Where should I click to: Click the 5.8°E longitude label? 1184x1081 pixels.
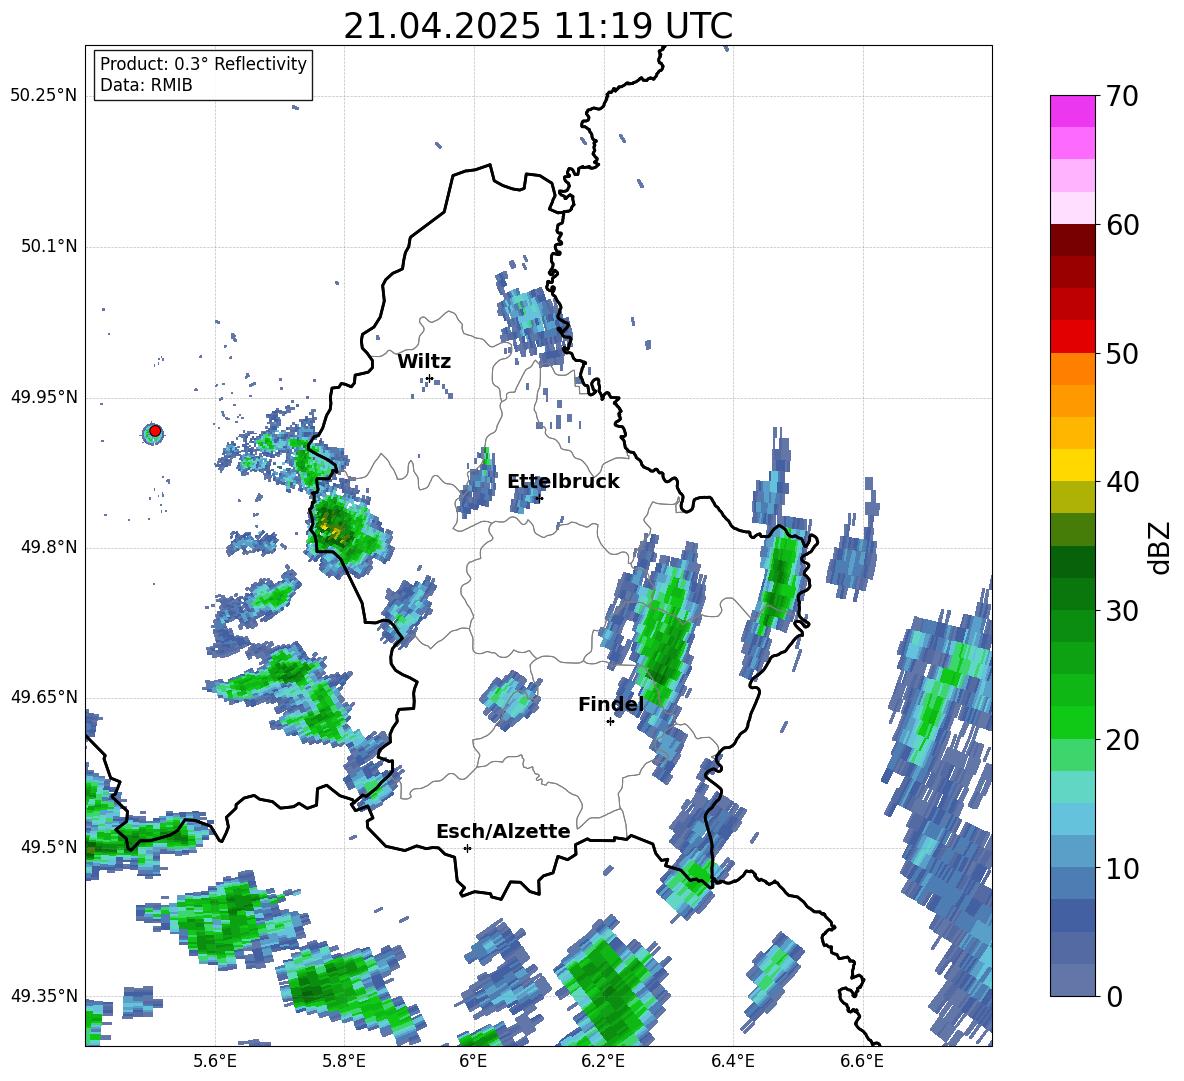[344, 1061]
